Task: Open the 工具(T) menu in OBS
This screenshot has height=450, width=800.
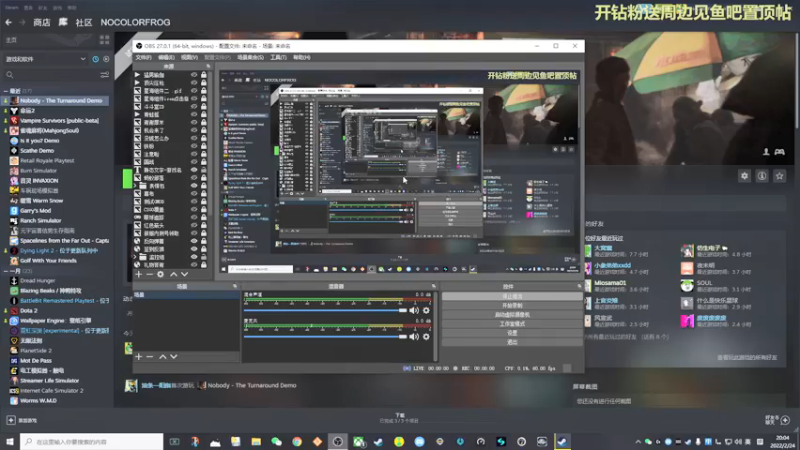Action: (278, 58)
